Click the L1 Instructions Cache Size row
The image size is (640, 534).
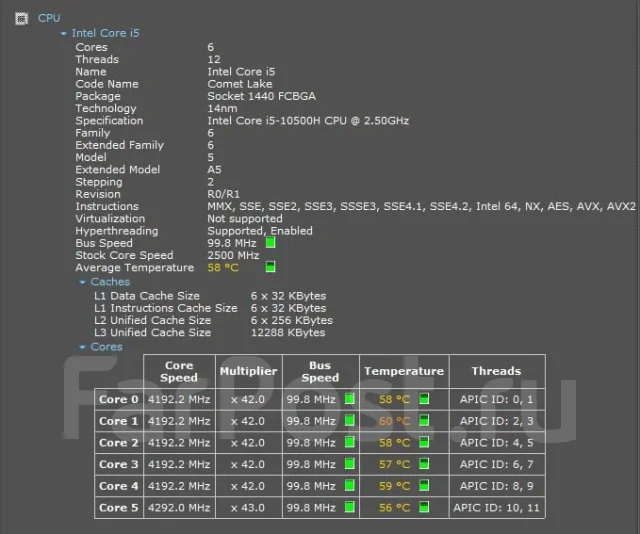[210, 308]
